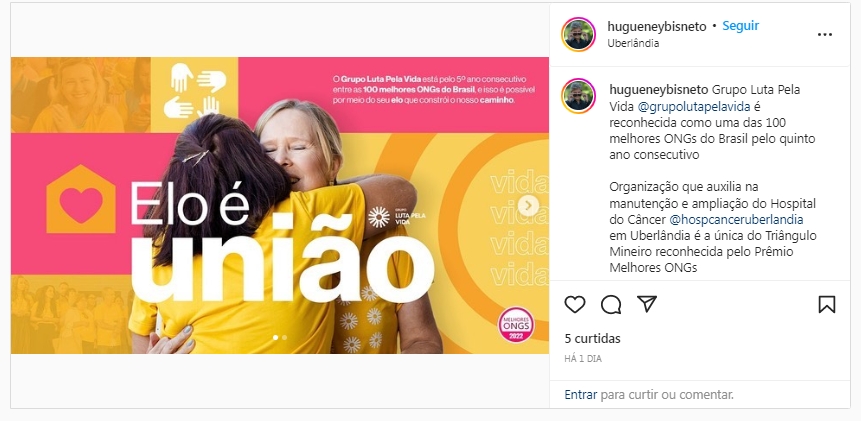Click caption author avatar
This screenshot has height=421, width=861.
coord(578,96)
